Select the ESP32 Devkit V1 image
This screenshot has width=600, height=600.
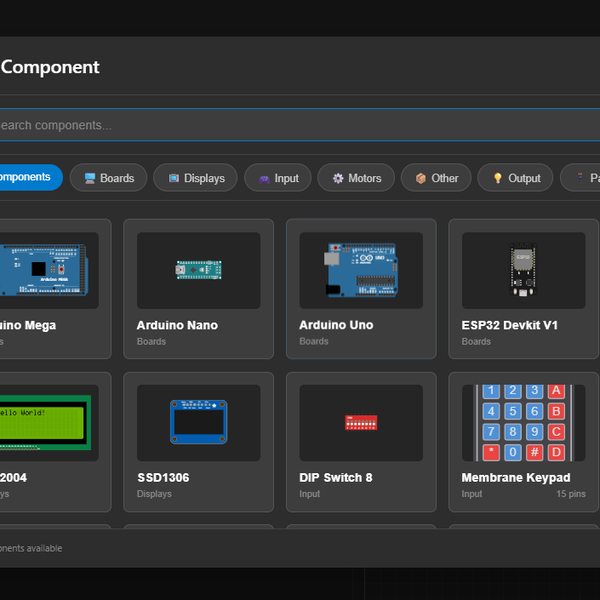pos(523,270)
